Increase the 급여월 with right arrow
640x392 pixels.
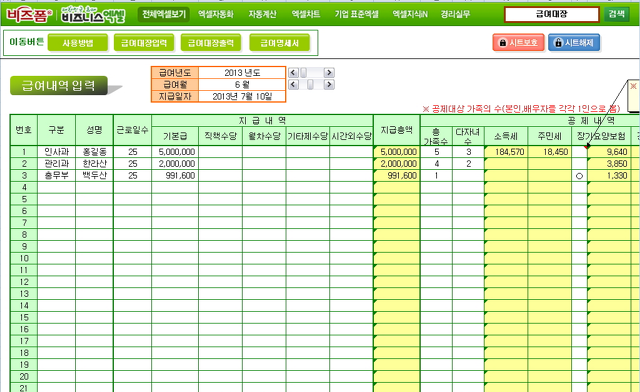329,85
